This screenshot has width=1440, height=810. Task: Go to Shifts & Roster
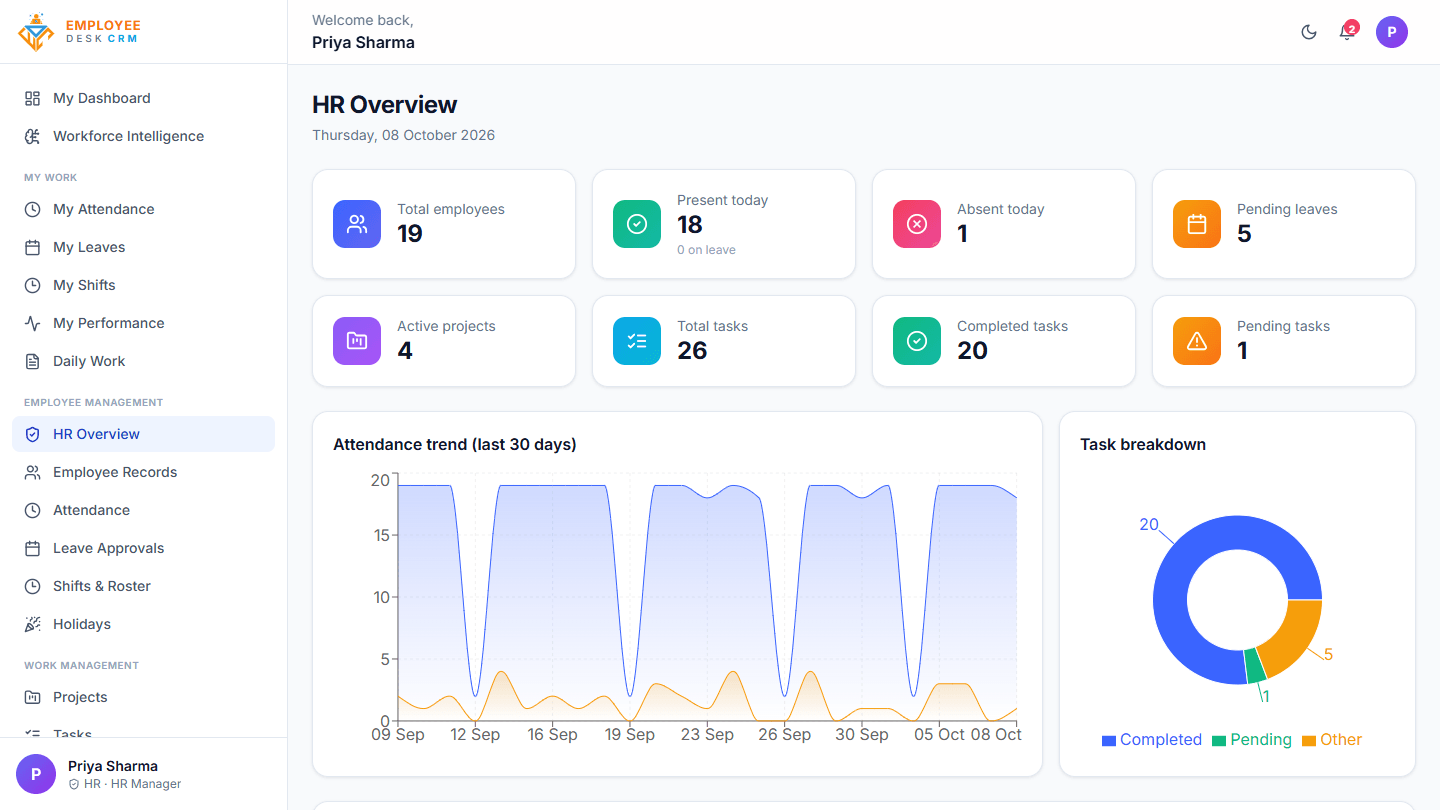click(x=143, y=586)
